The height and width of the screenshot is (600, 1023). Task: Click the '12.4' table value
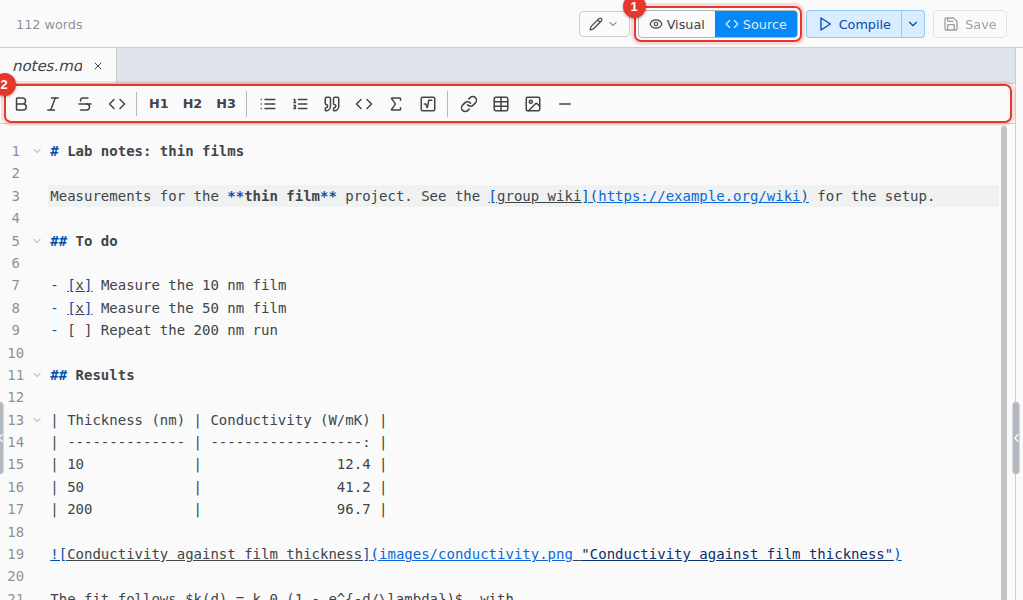pyautogui.click(x=354, y=465)
